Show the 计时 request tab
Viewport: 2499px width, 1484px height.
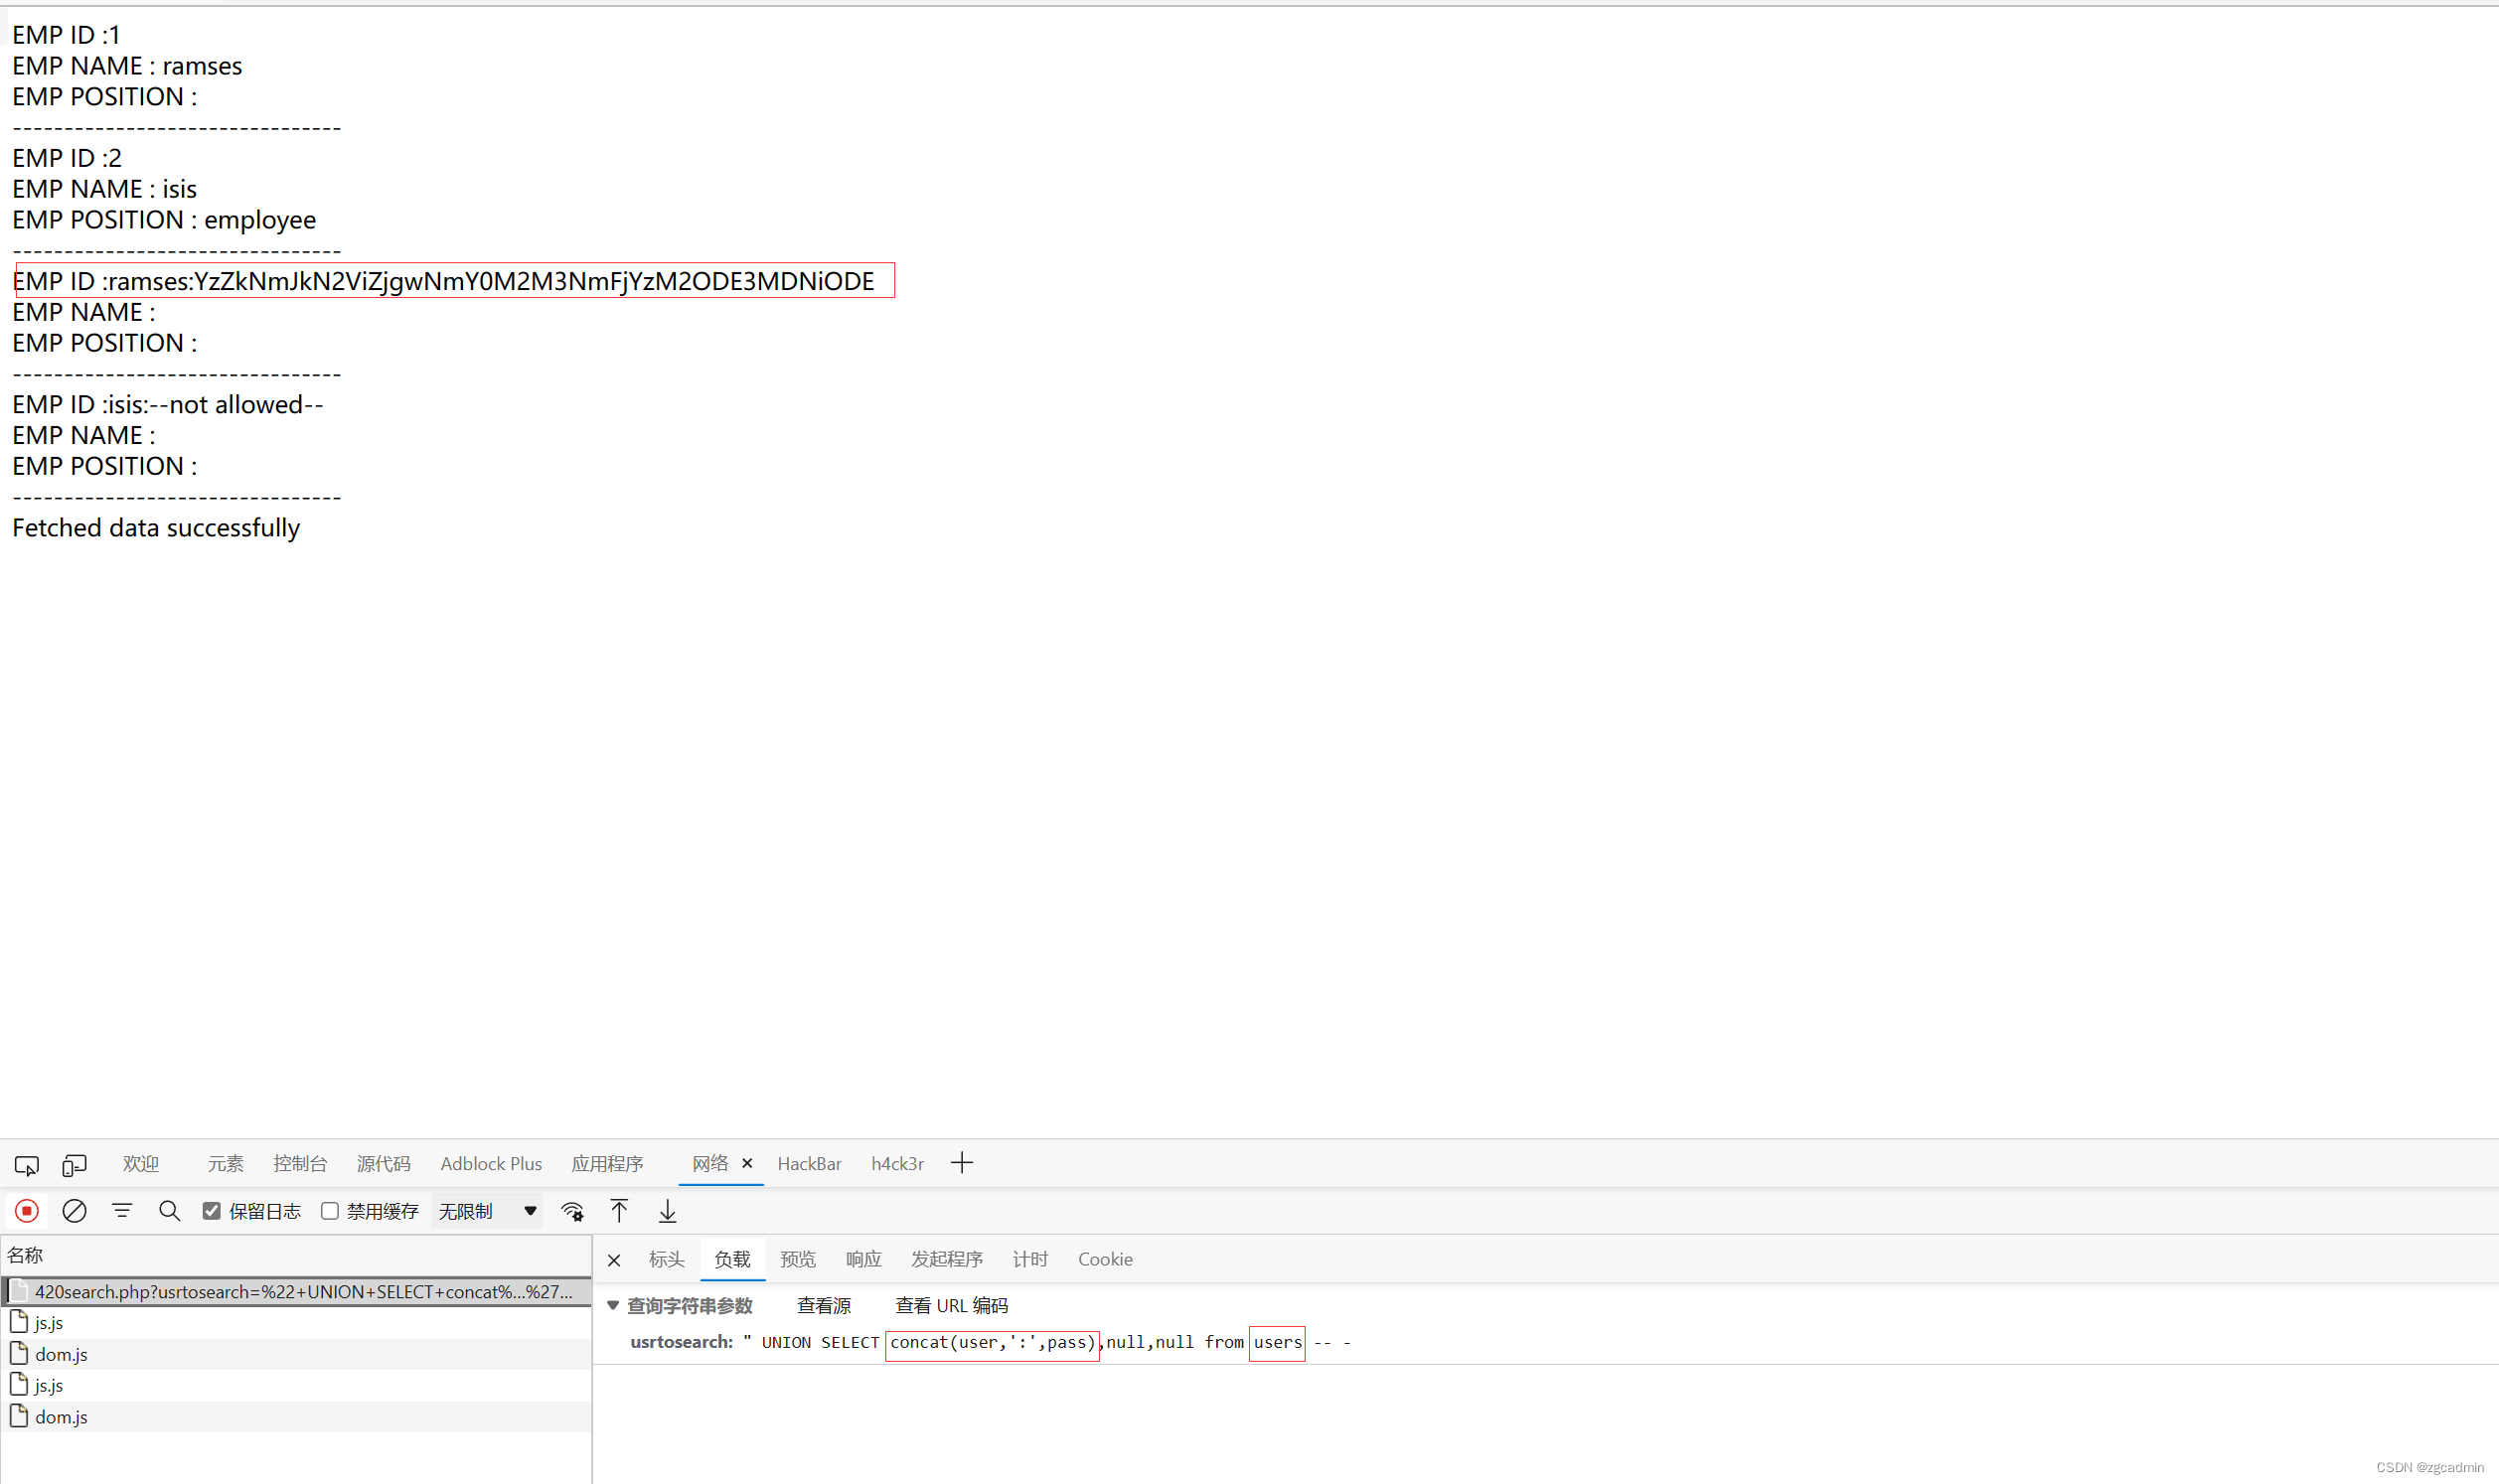[1030, 1259]
